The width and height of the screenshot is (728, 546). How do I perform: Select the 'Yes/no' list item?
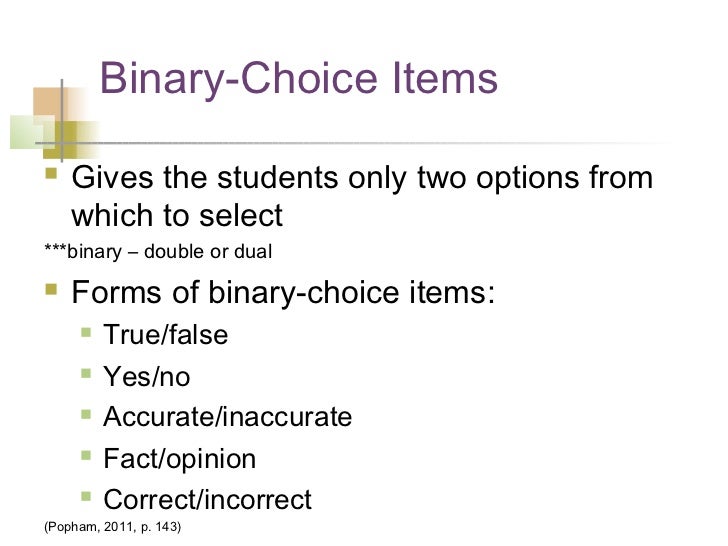[x=147, y=376]
